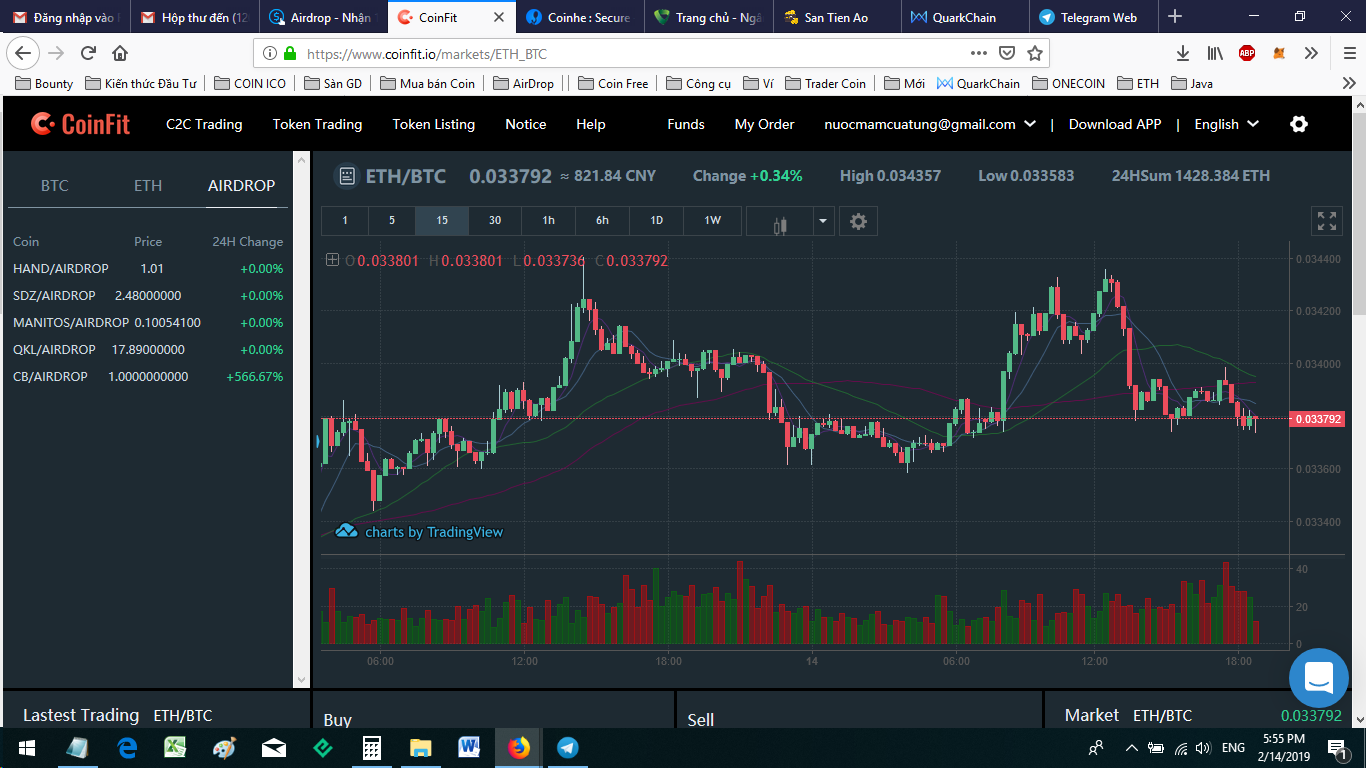The image size is (1366, 768).
Task: Show more bookmarks overflow chevron
Action: coord(1349,83)
